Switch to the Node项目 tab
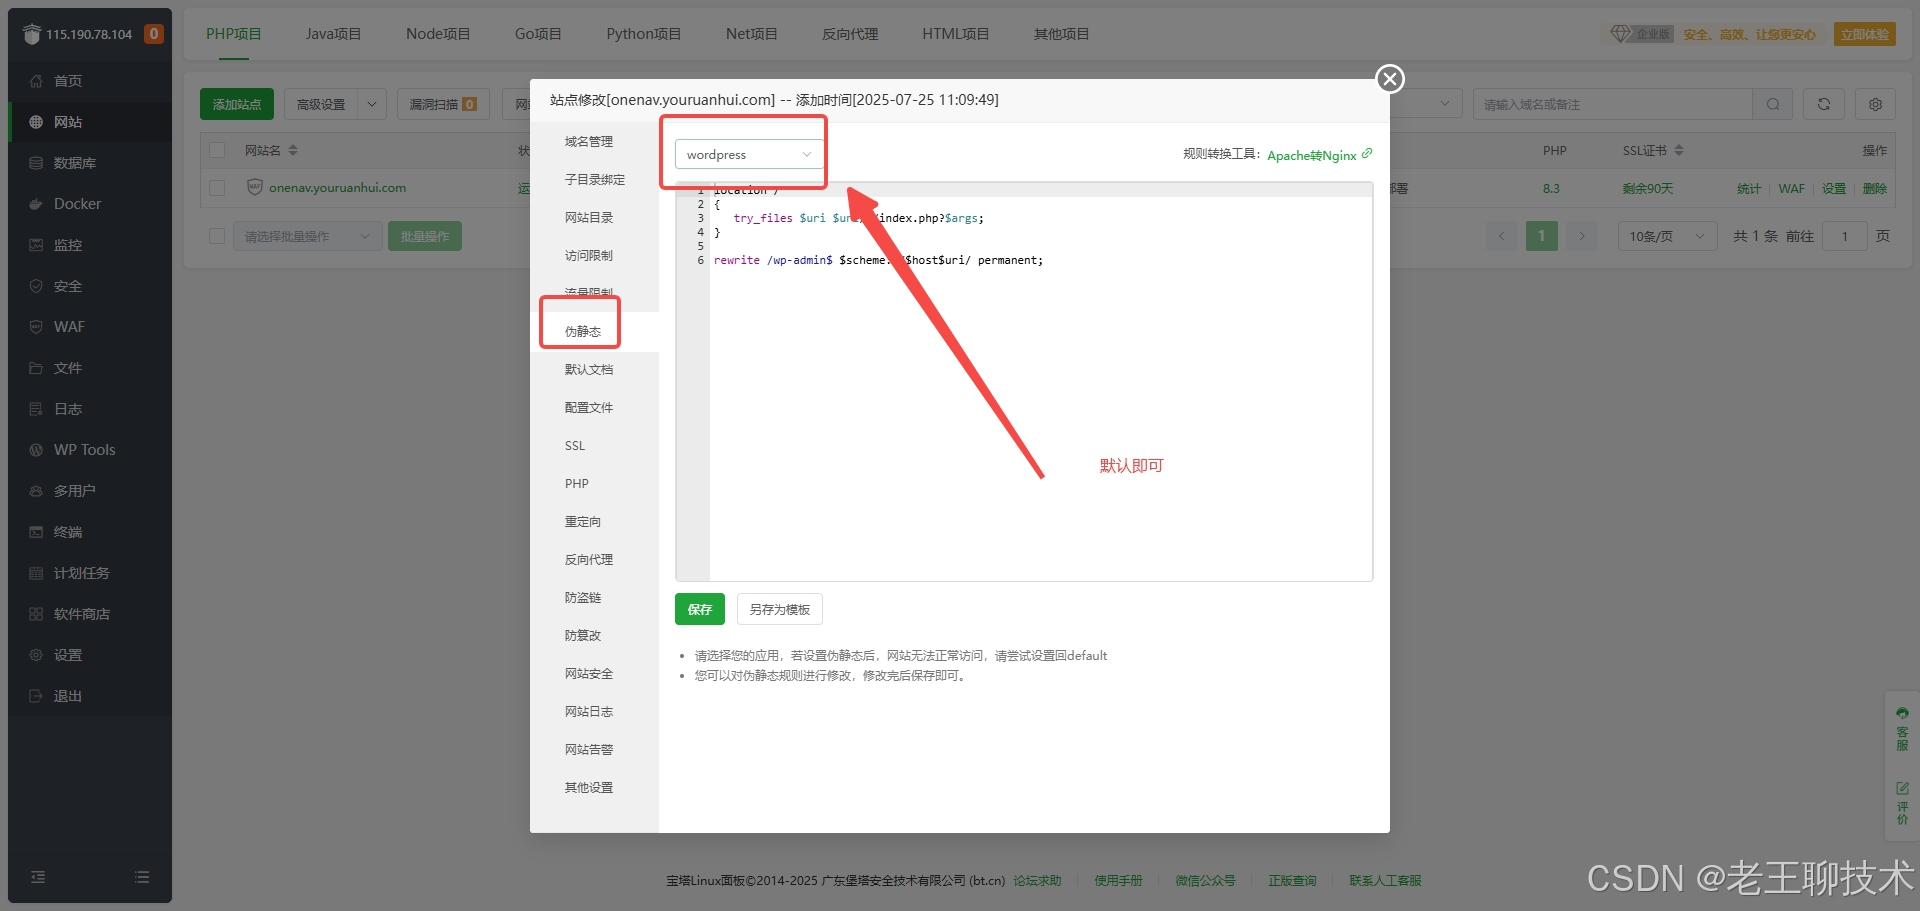The height and width of the screenshot is (911, 1920). point(438,34)
